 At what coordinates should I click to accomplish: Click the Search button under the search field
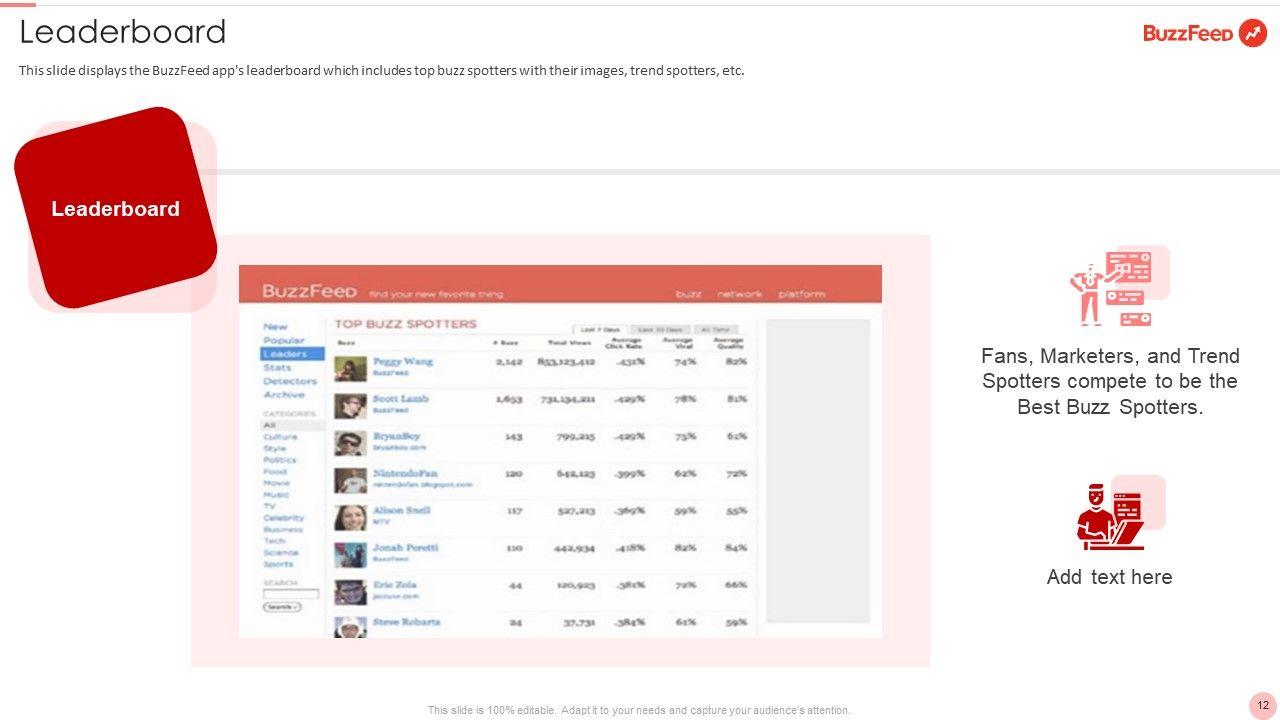point(282,607)
